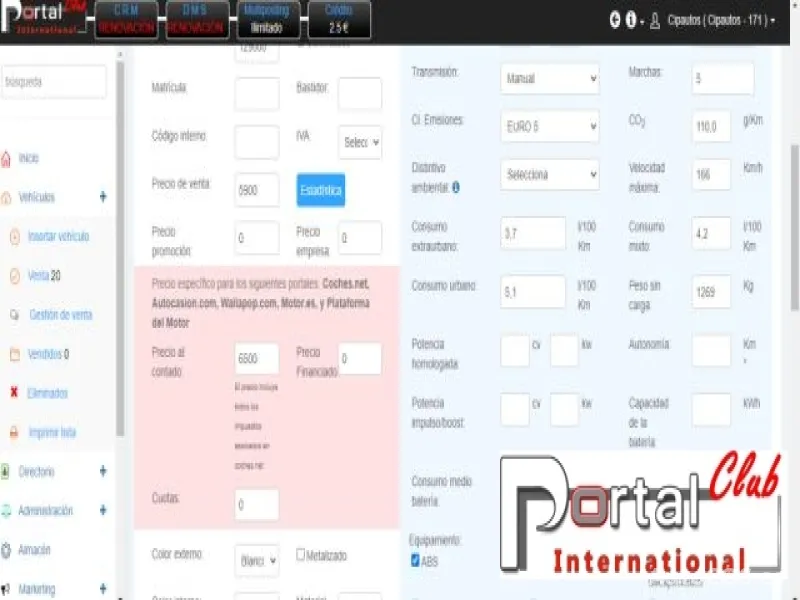This screenshot has width=800, height=600.
Task: Click the Inicio home icon in sidebar
Action: click(x=7, y=159)
